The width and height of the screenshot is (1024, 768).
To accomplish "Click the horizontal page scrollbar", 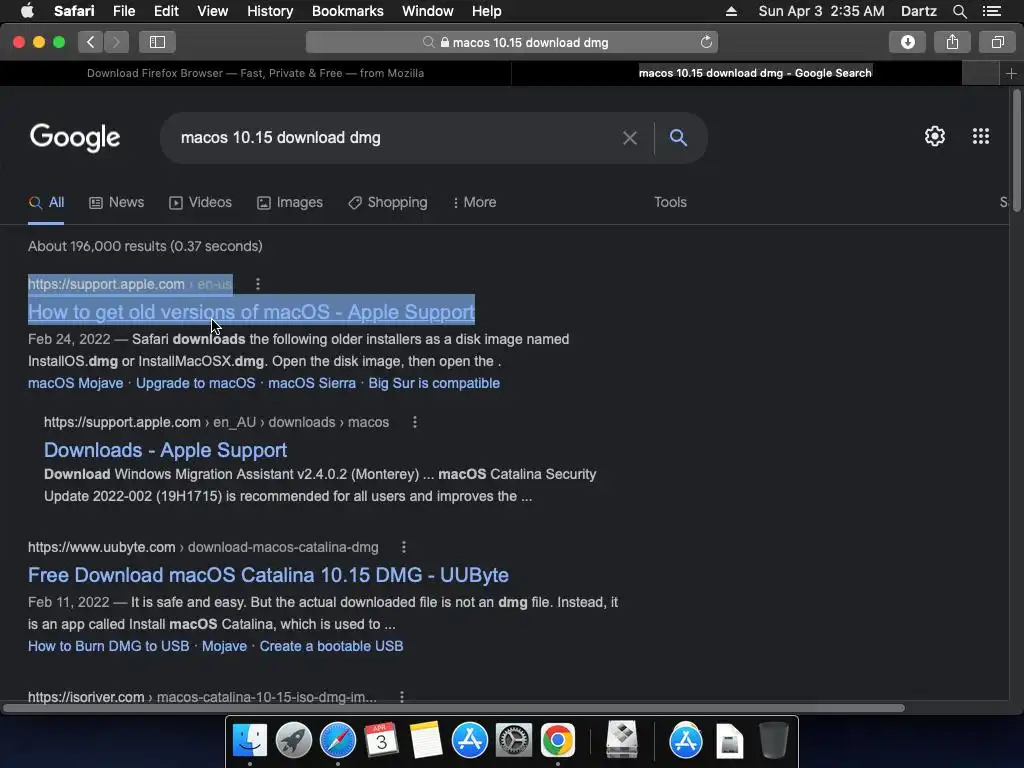I will [453, 708].
